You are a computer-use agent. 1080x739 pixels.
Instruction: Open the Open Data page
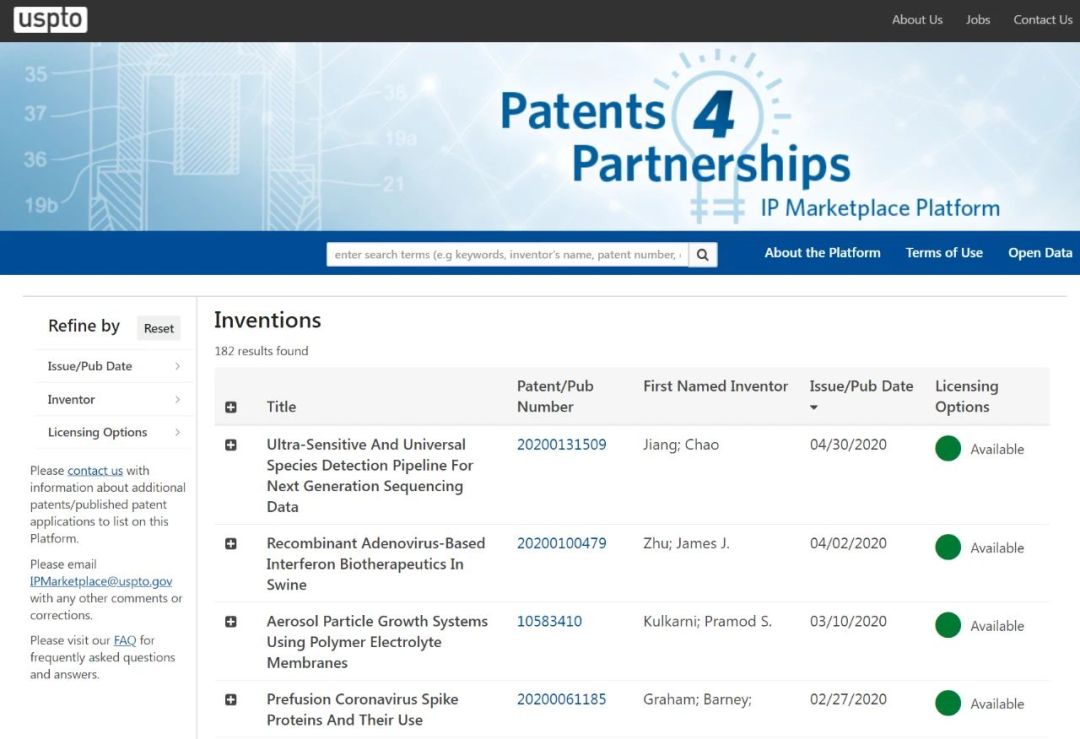point(1040,253)
